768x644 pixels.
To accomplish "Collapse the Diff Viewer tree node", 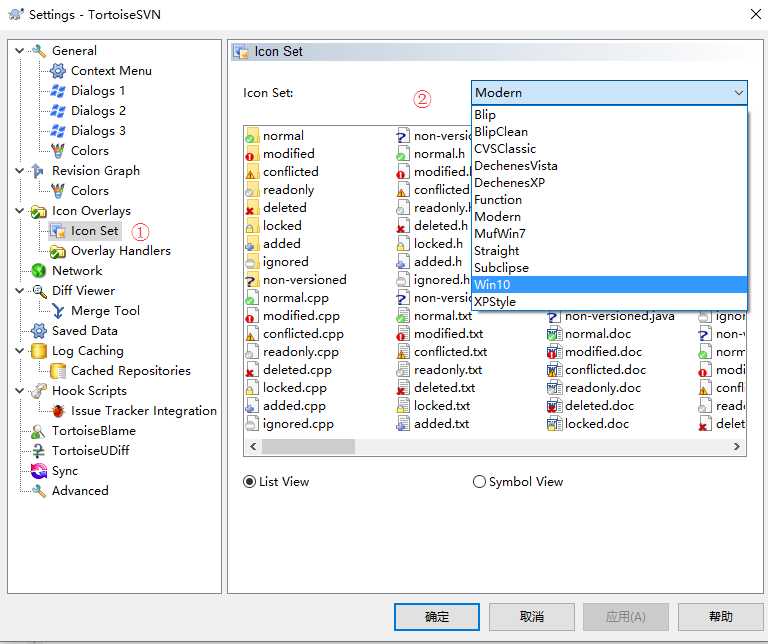I will (20, 290).
